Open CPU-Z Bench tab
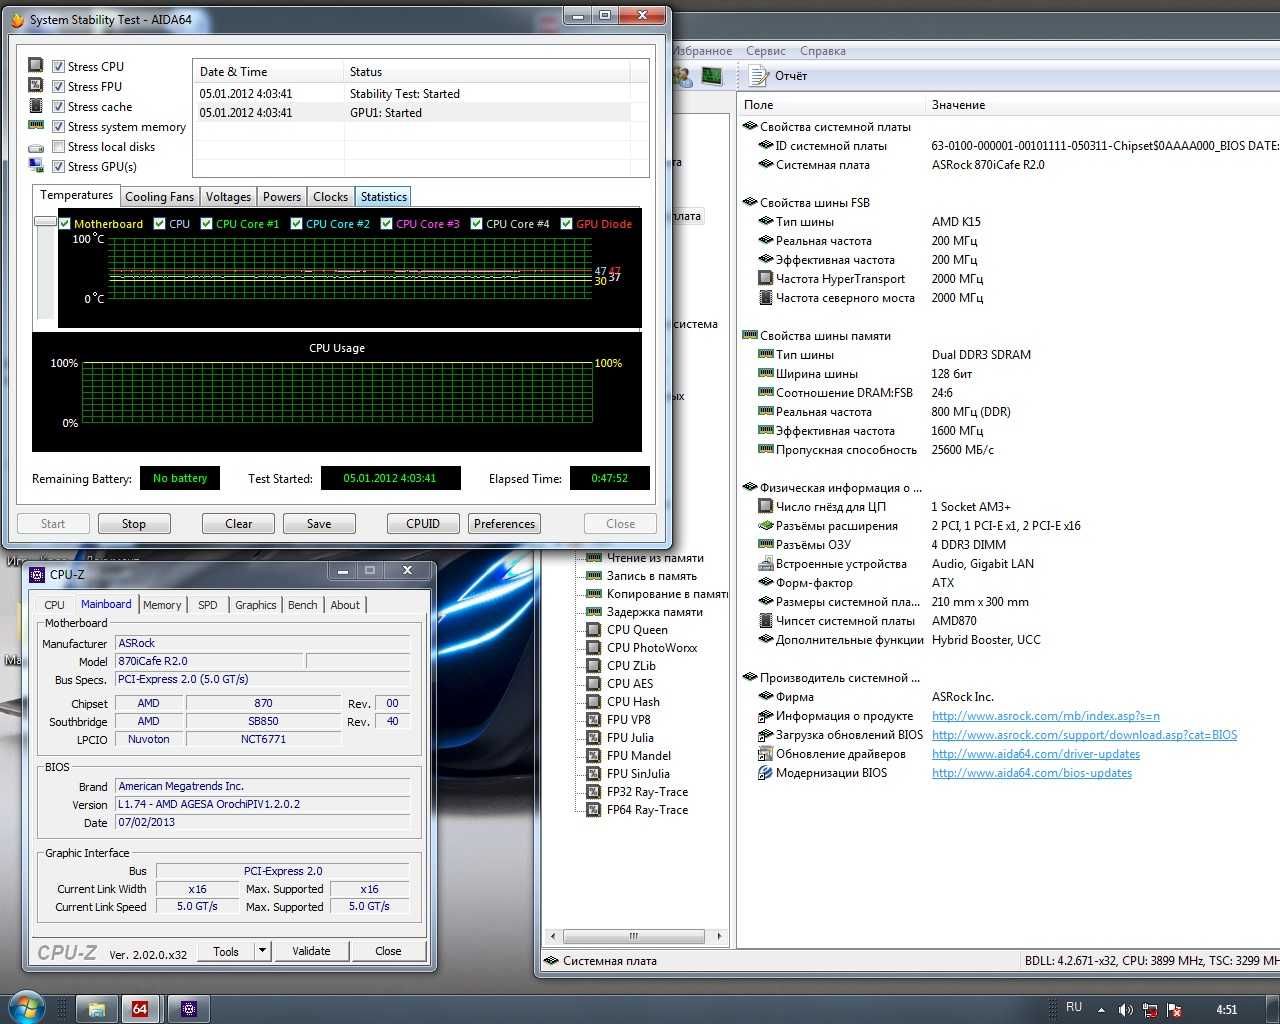 coord(302,605)
